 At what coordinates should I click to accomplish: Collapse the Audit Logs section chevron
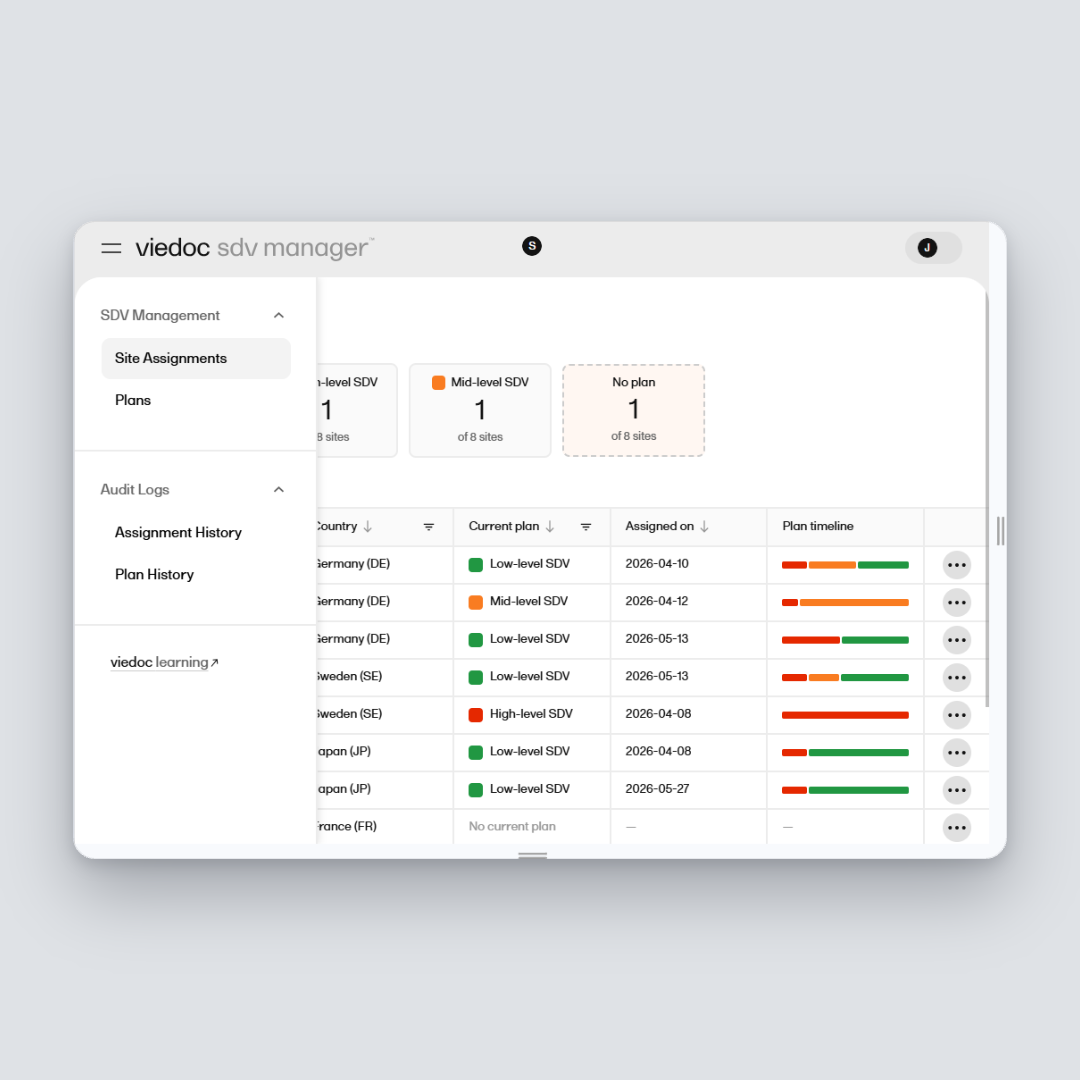click(279, 490)
